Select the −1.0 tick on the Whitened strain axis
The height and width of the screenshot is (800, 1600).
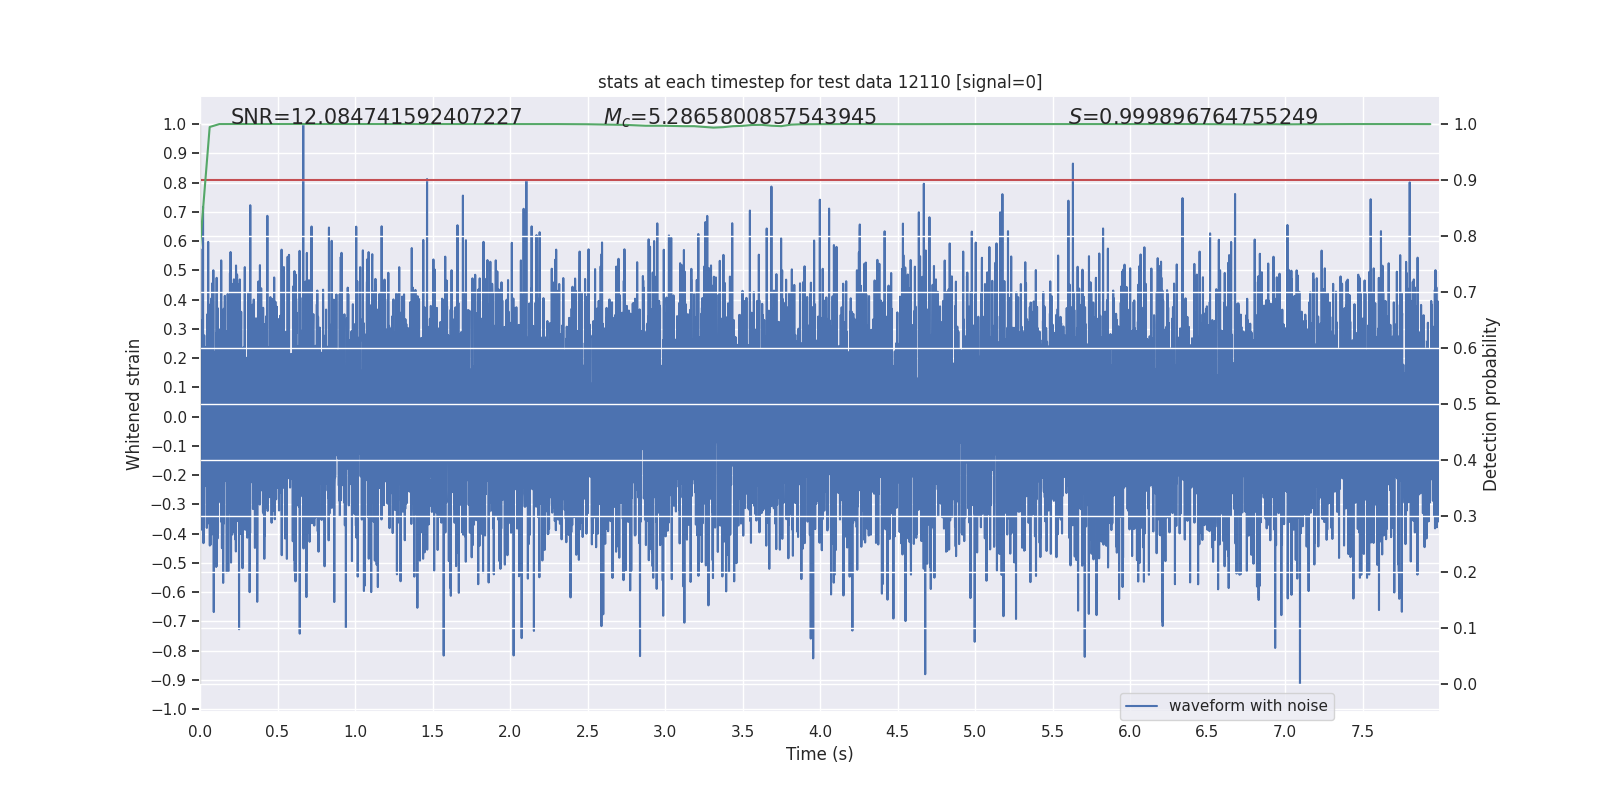(169, 709)
